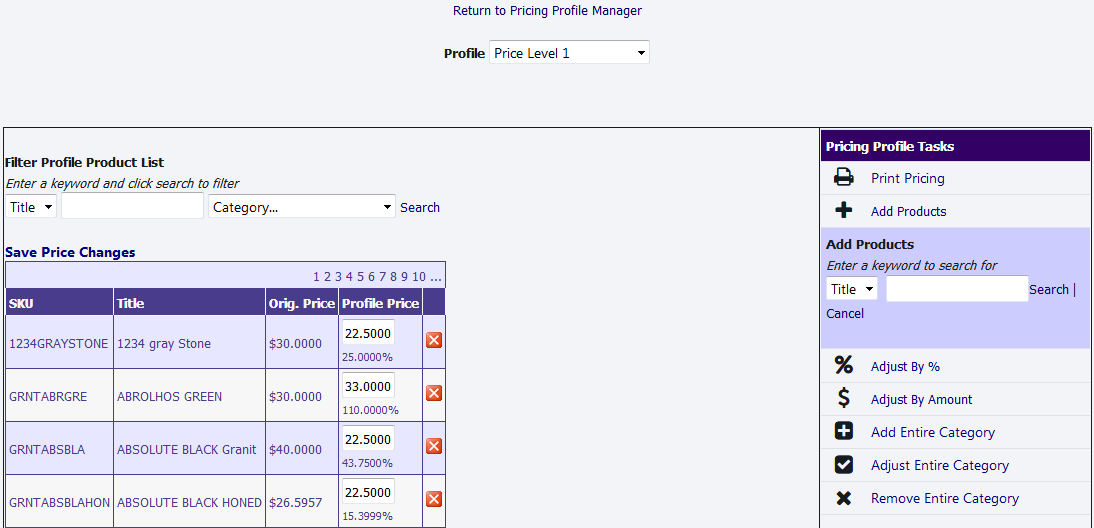Go to page 5 of product list

point(360,277)
